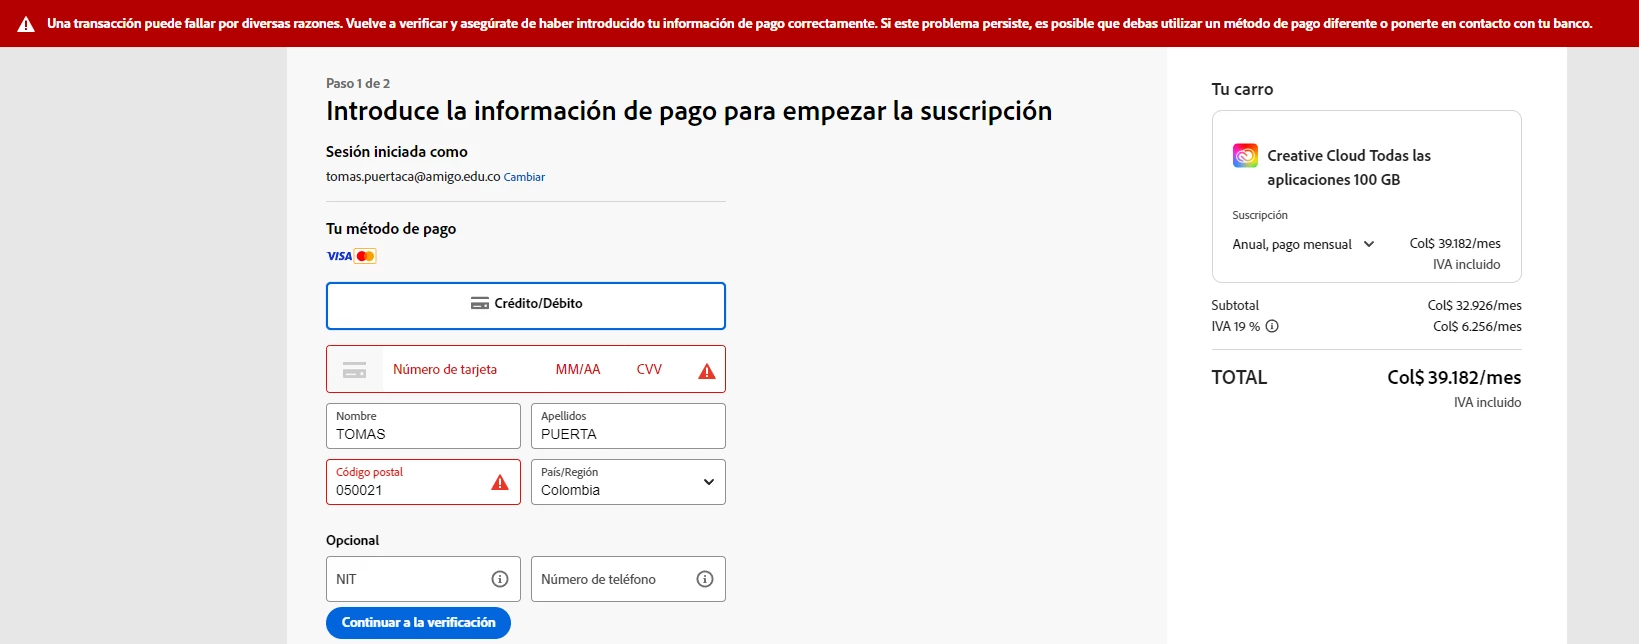The image size is (1639, 644).
Task: Show info for the NIT field
Action: click(x=500, y=579)
